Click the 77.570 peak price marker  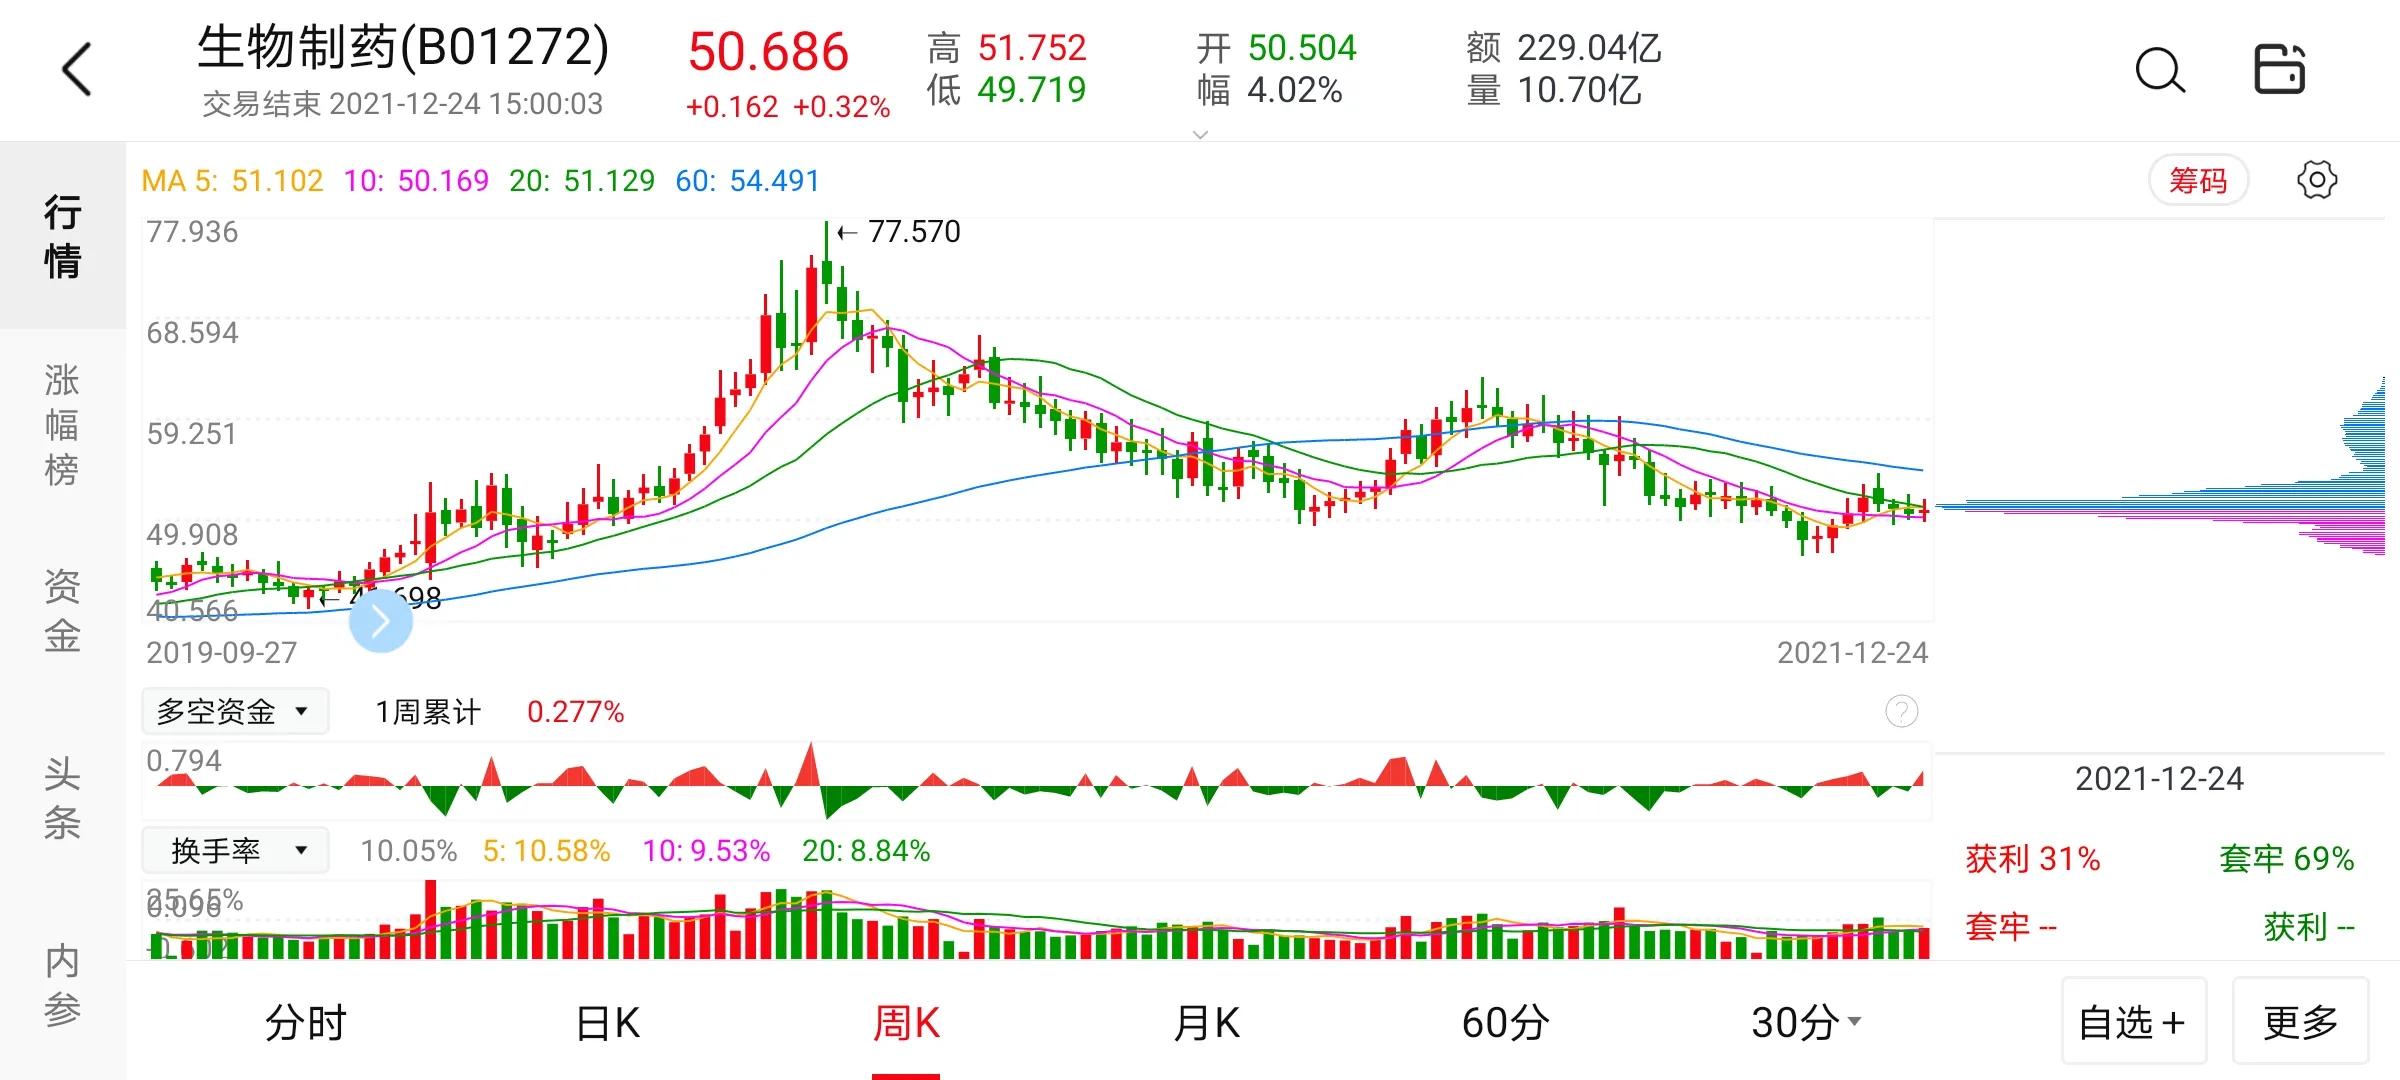click(x=900, y=232)
